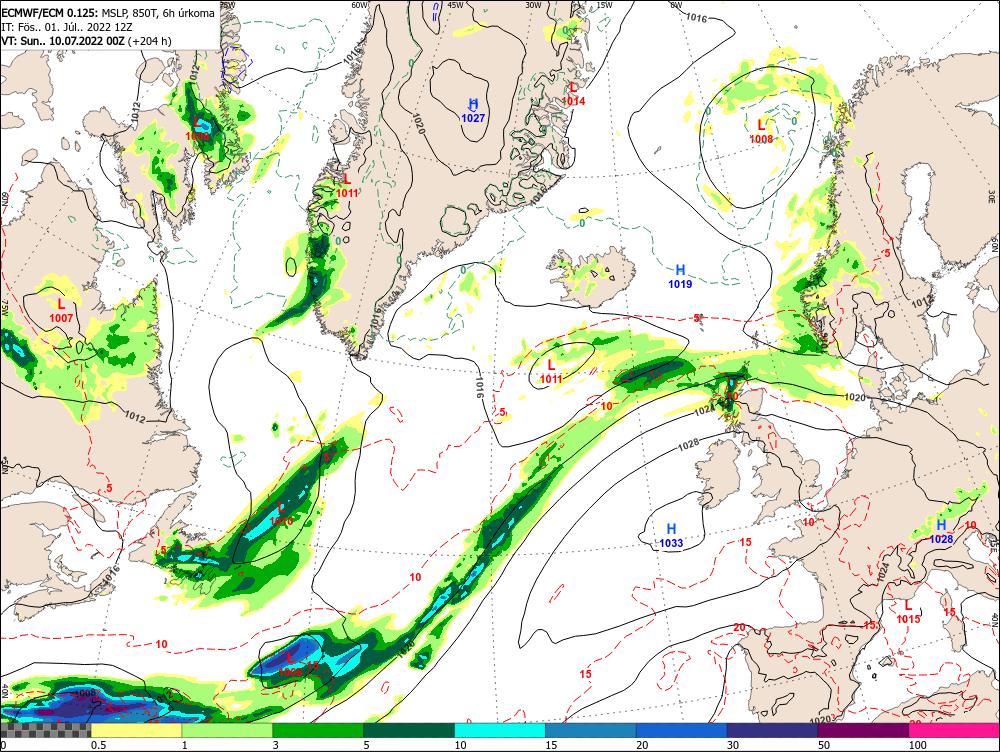This screenshot has height=752, width=1000.
Task: Click the yellow 0.5–1 mm legend swatch
Action: [x=136, y=730]
